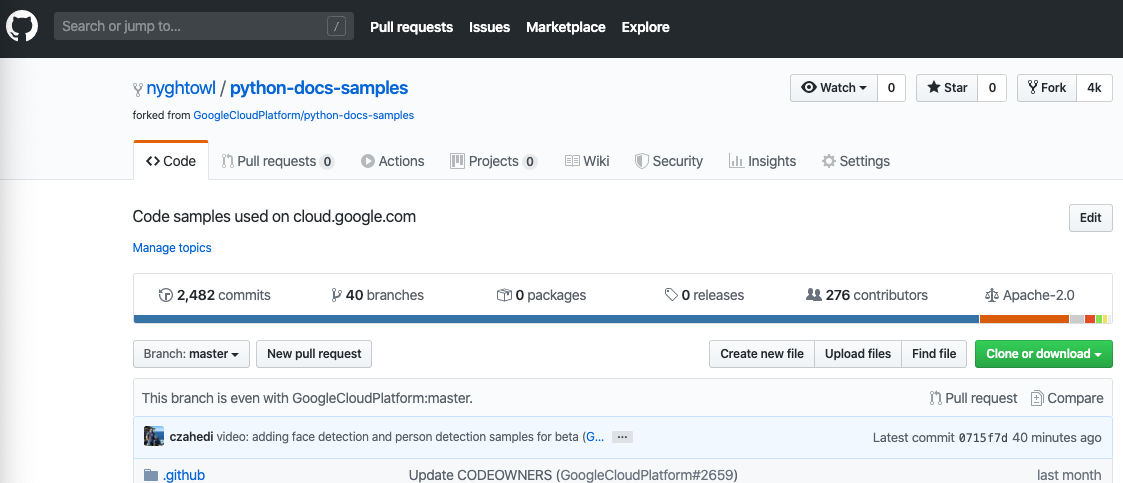Click the Compare diff file icon
Image resolution: width=1123 pixels, height=483 pixels.
[1036, 398]
